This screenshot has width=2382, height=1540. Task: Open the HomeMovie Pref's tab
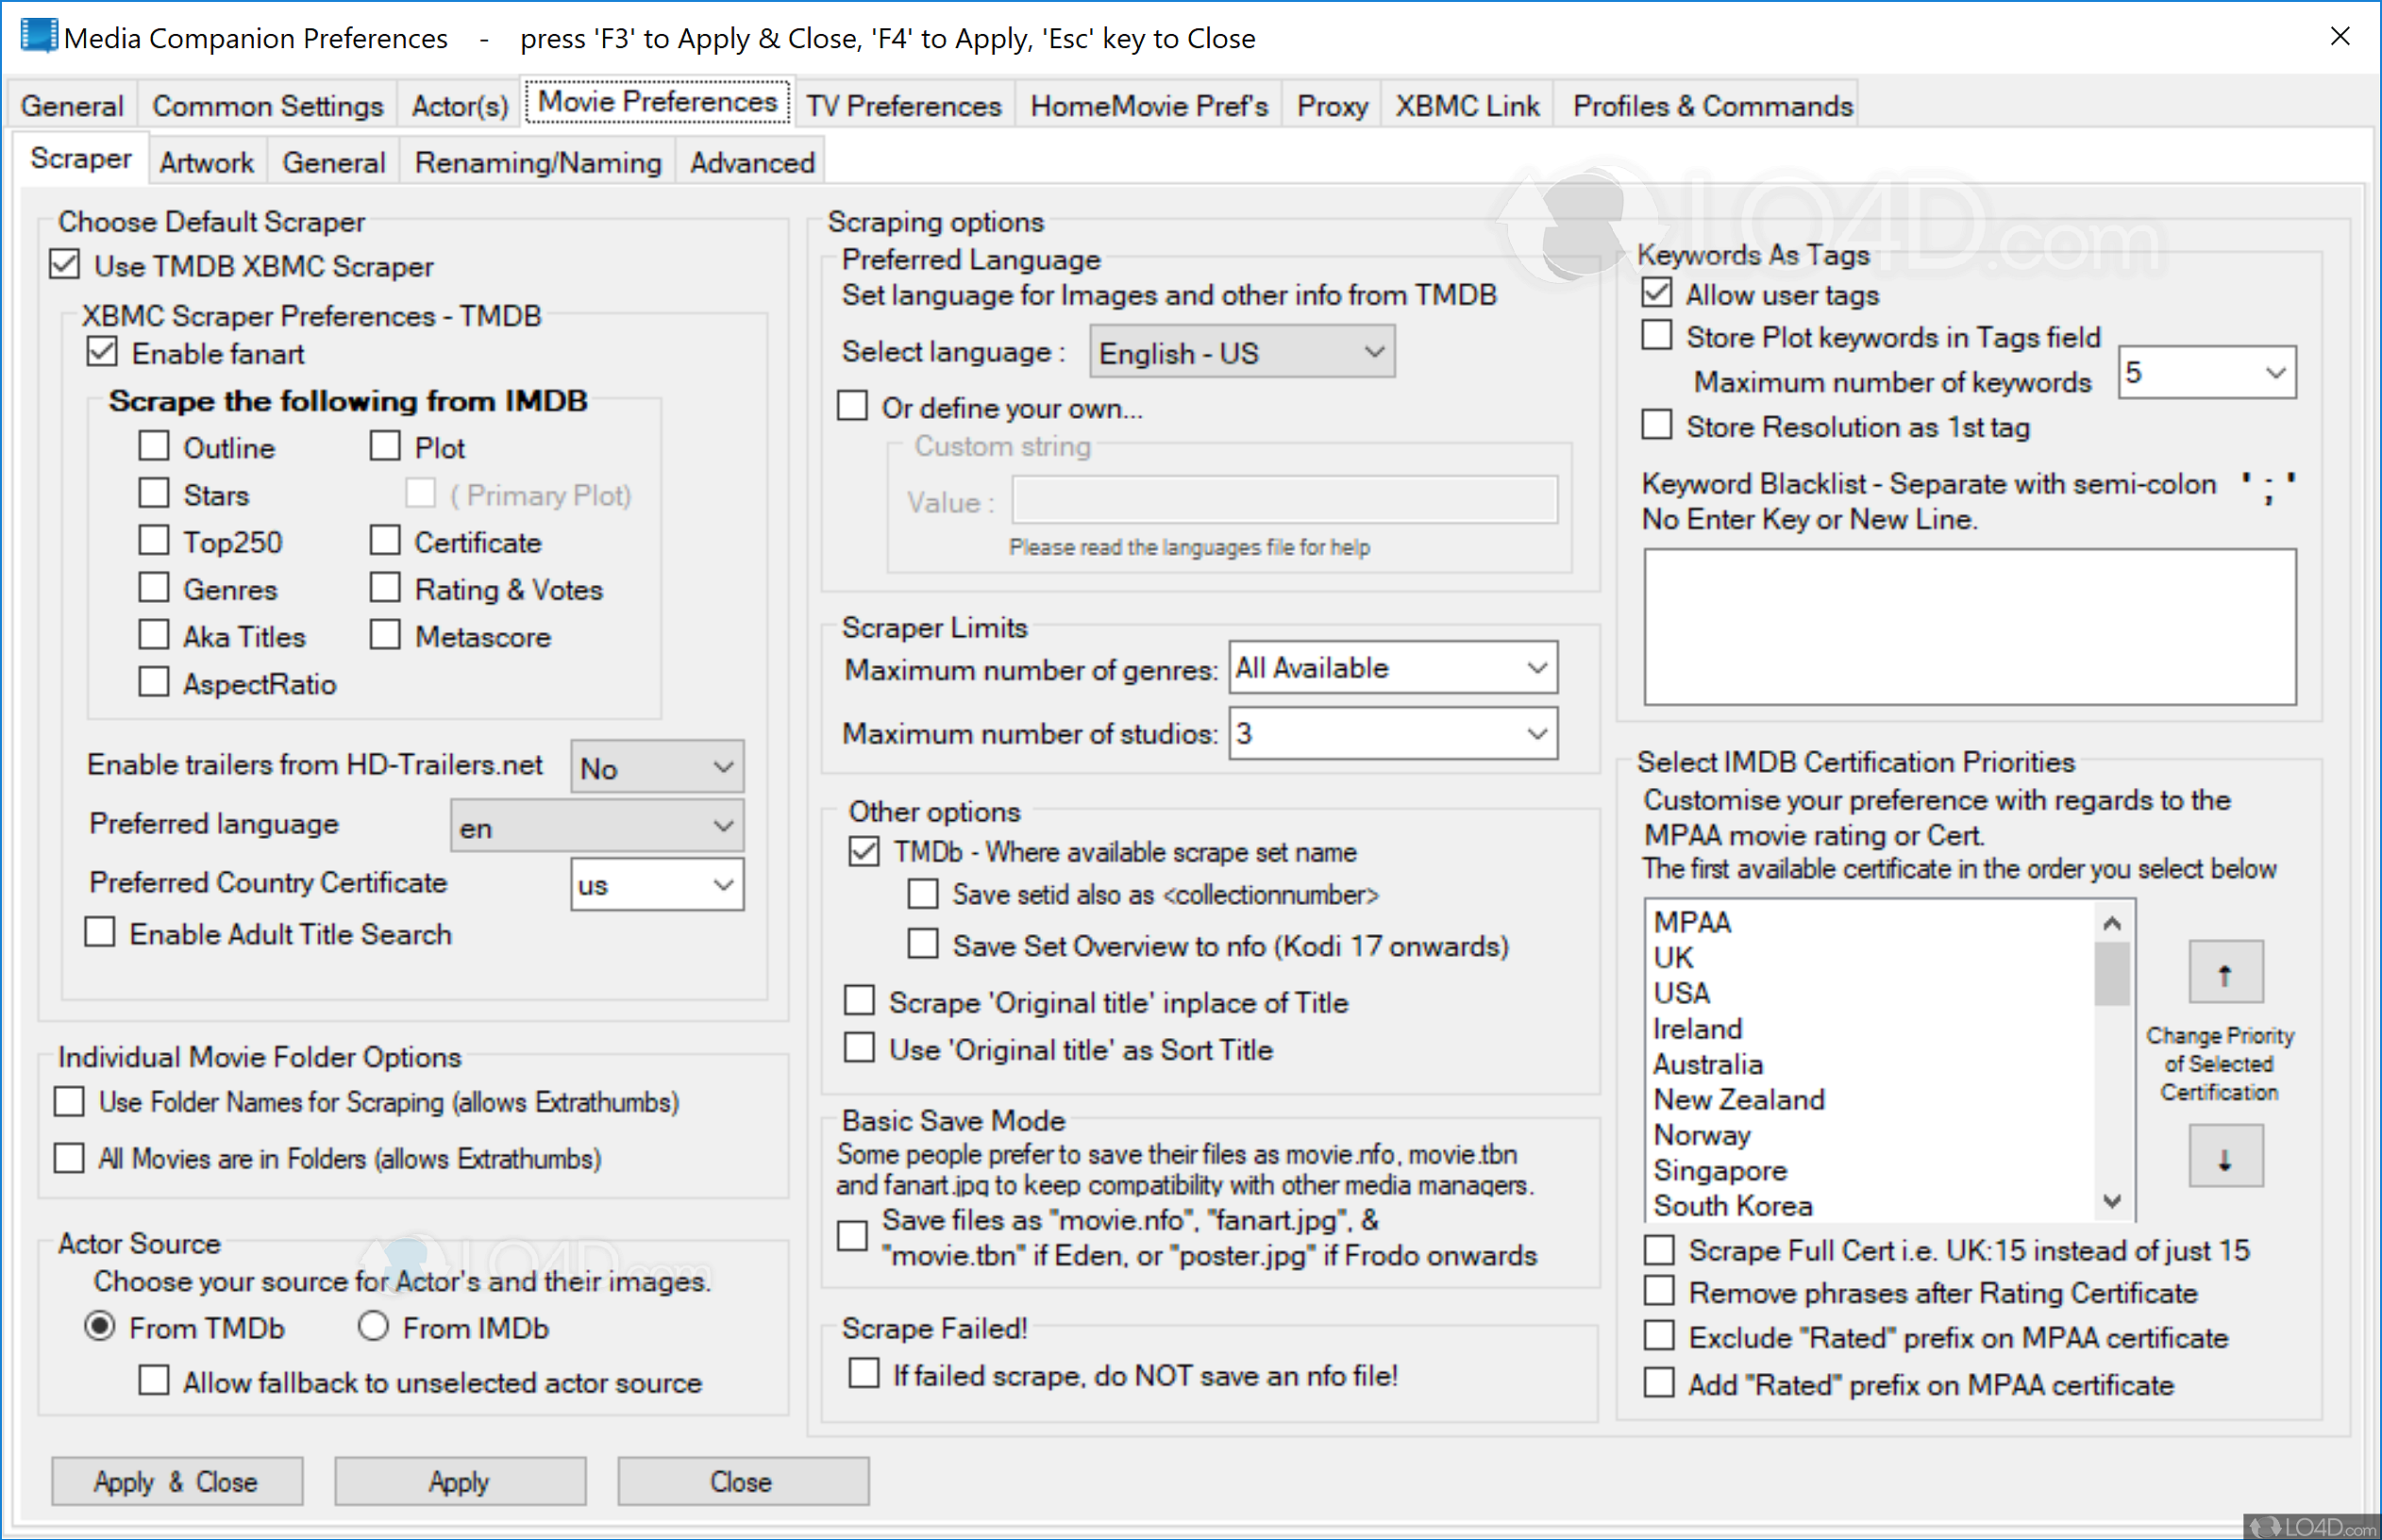click(x=1149, y=105)
